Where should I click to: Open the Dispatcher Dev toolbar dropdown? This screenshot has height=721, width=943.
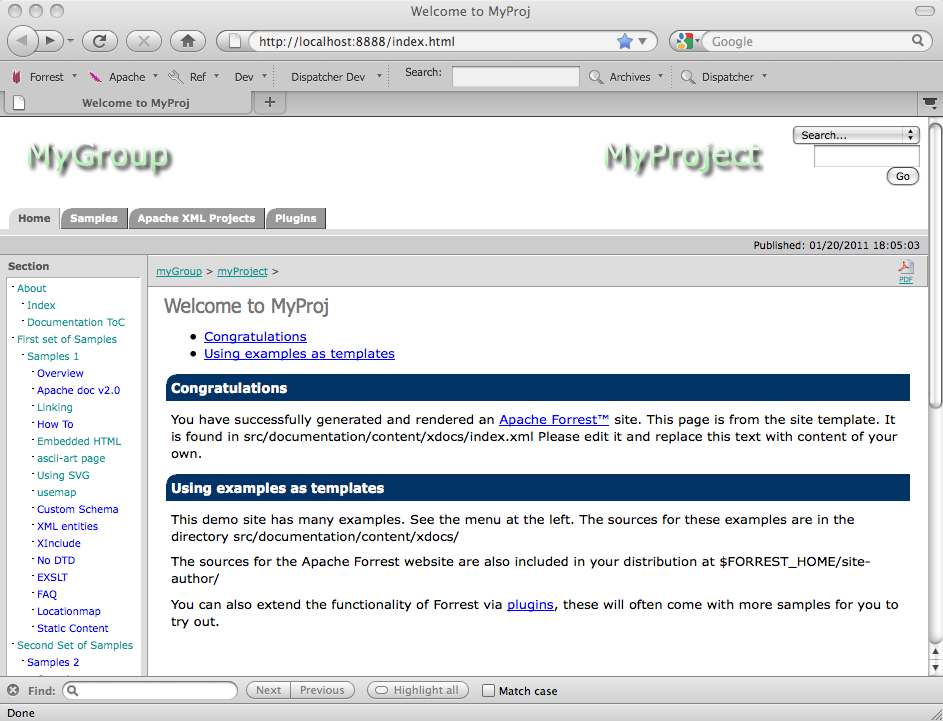click(335, 77)
